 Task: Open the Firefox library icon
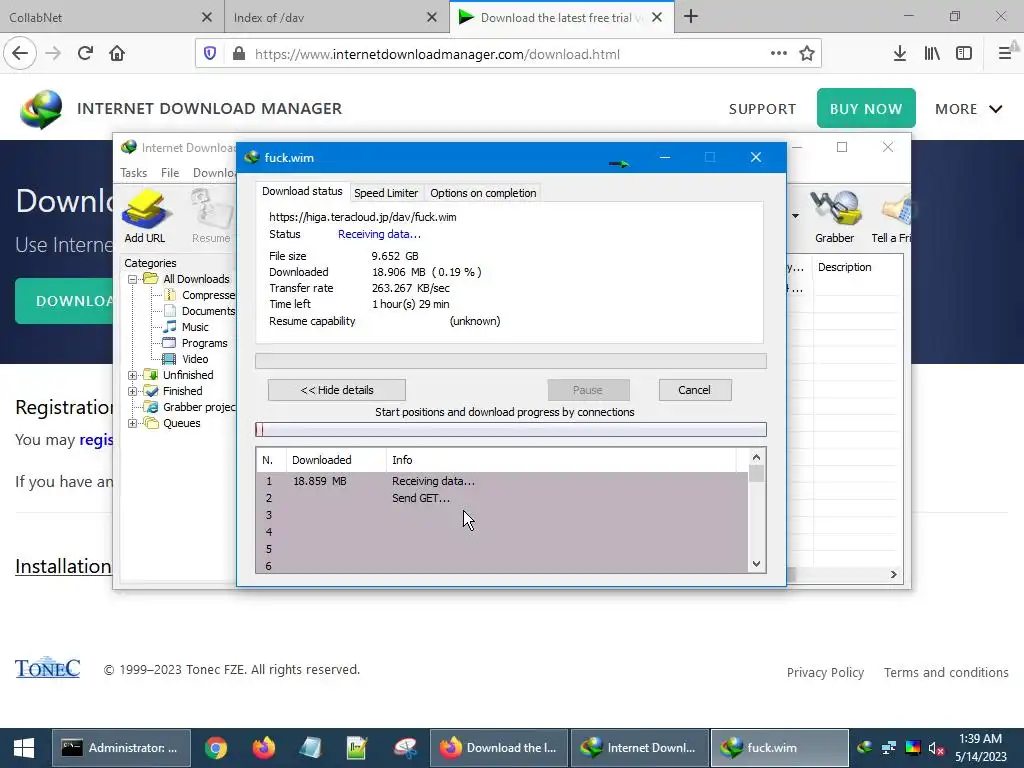932,54
